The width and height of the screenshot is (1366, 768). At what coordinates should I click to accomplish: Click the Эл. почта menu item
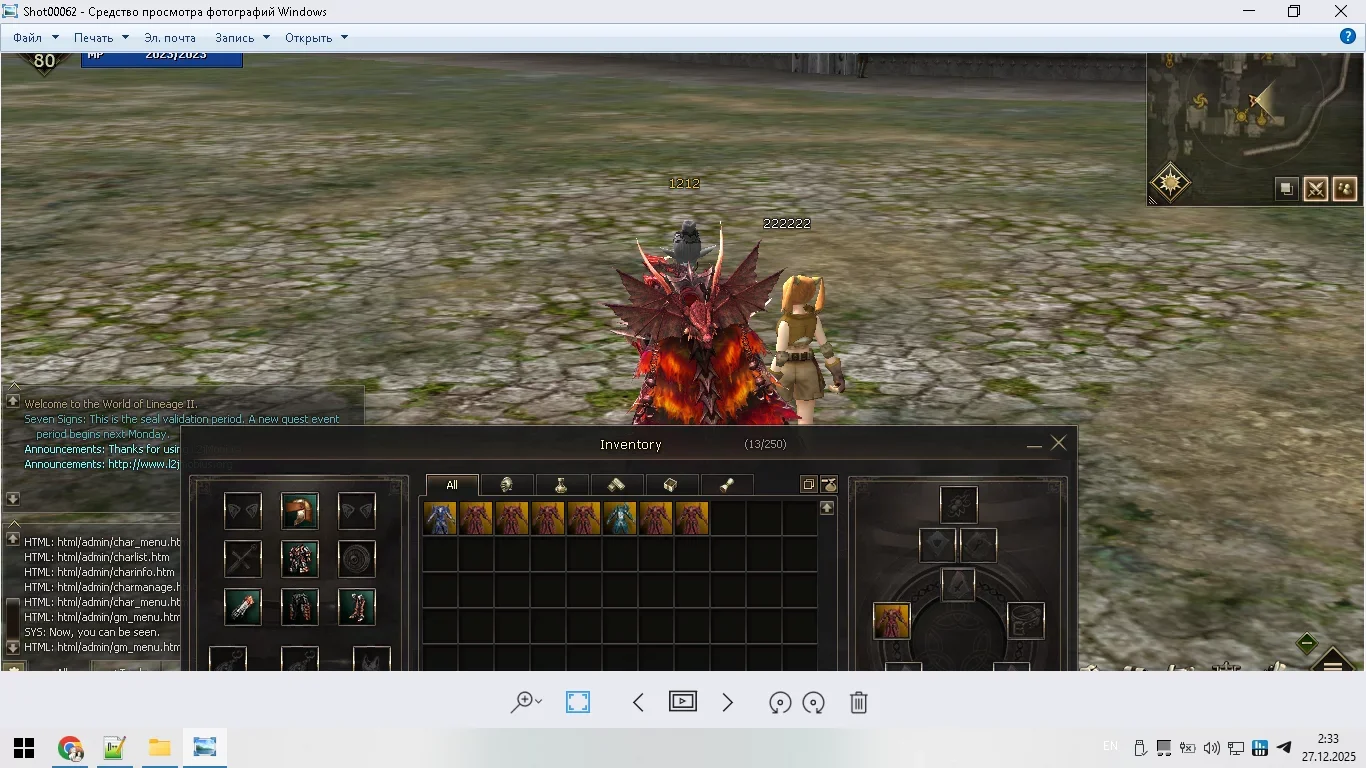coord(170,38)
